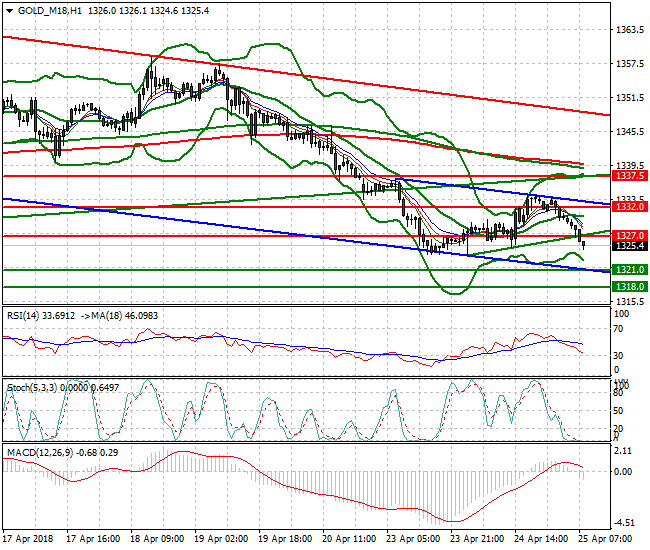Click the 1327.0 resistance price label
Viewport: 650px width, 550px height.
629,235
